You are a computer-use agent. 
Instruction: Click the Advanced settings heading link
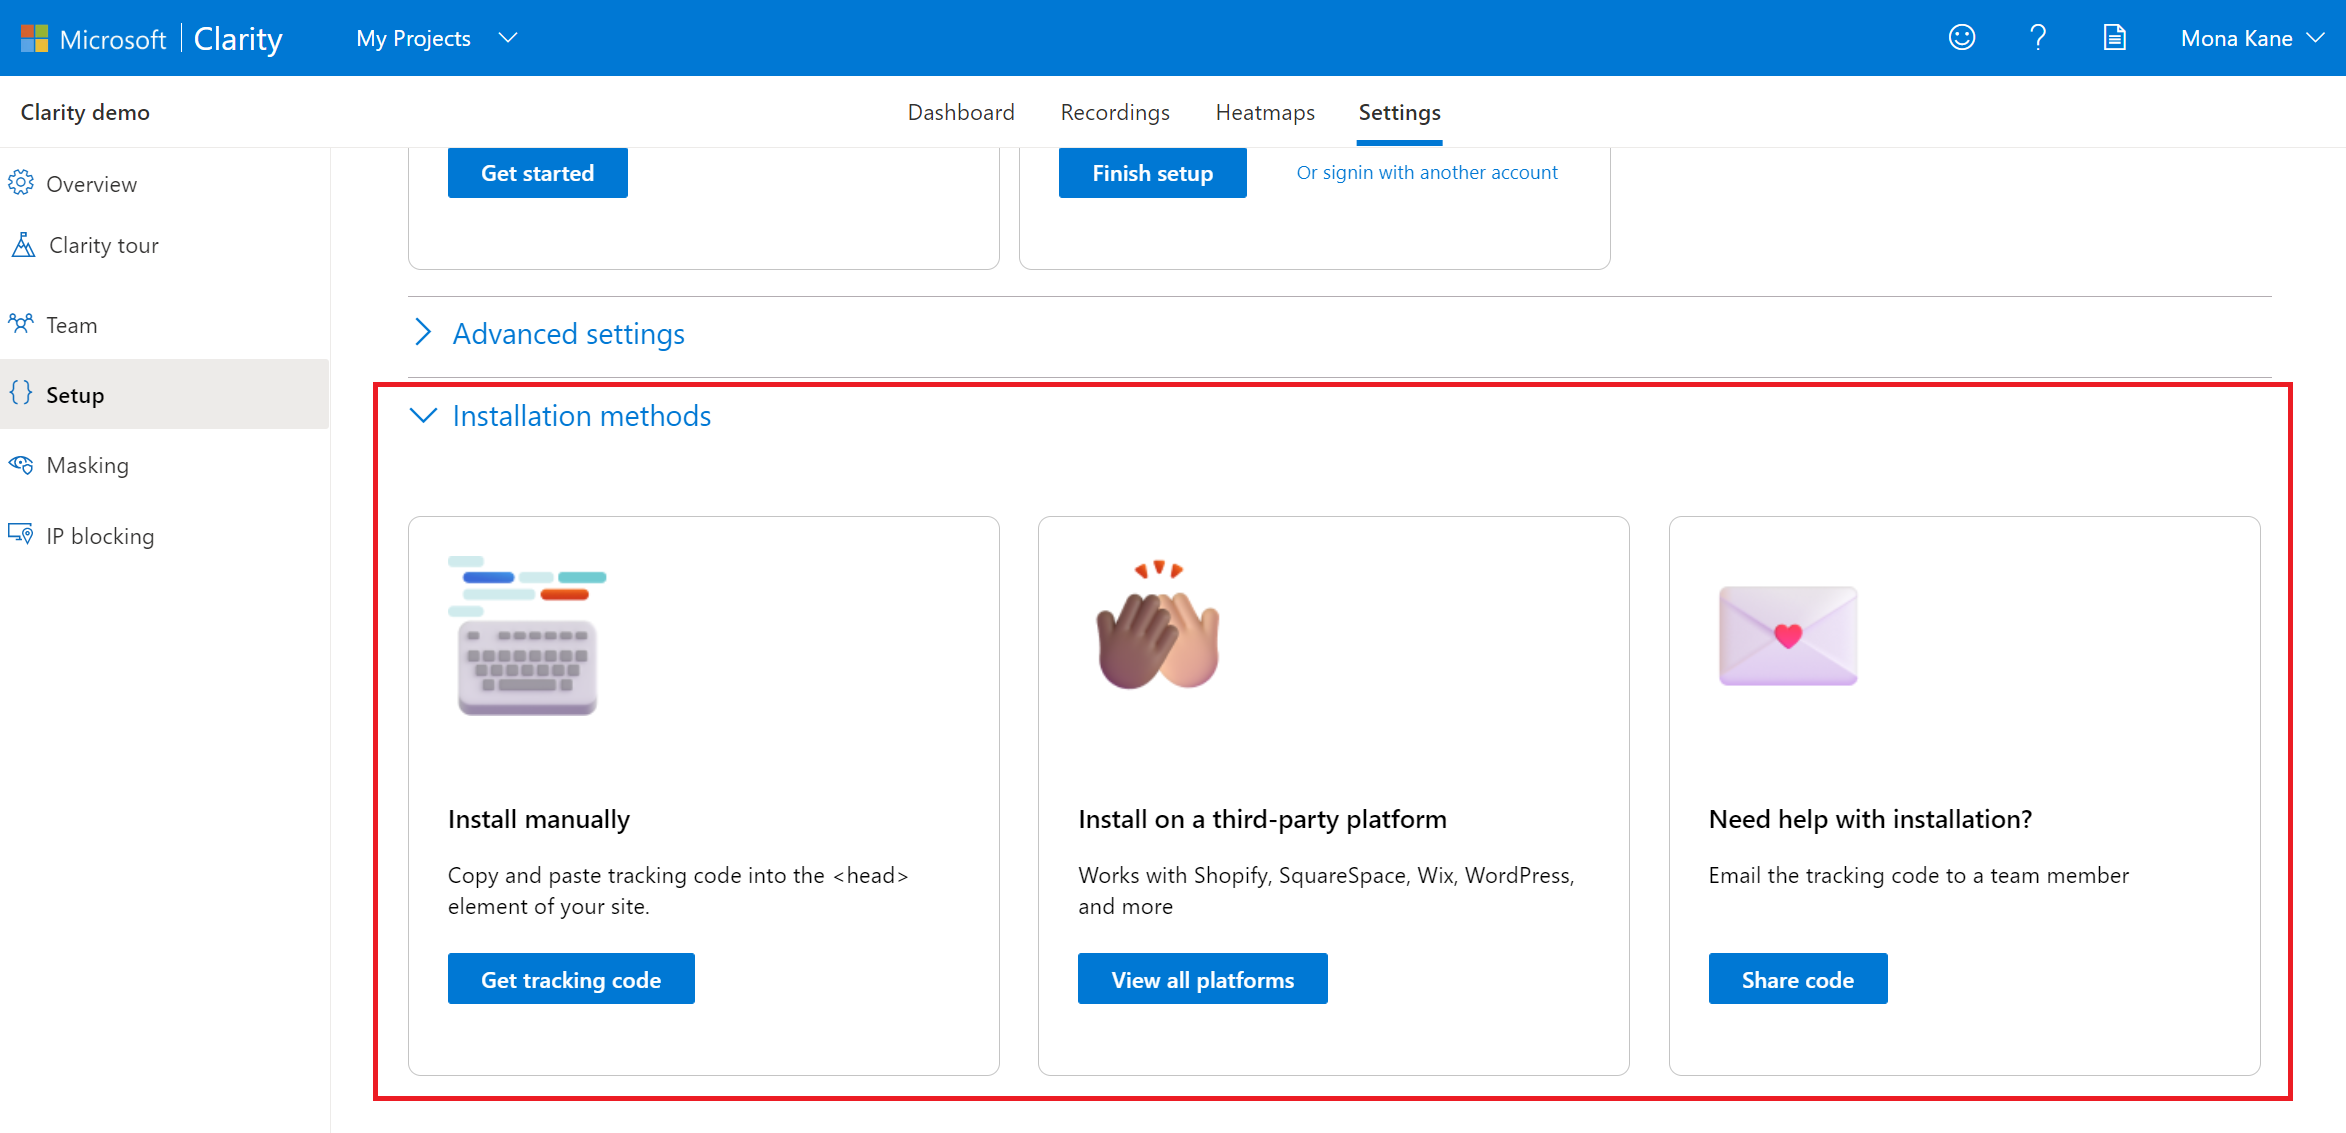tap(569, 333)
